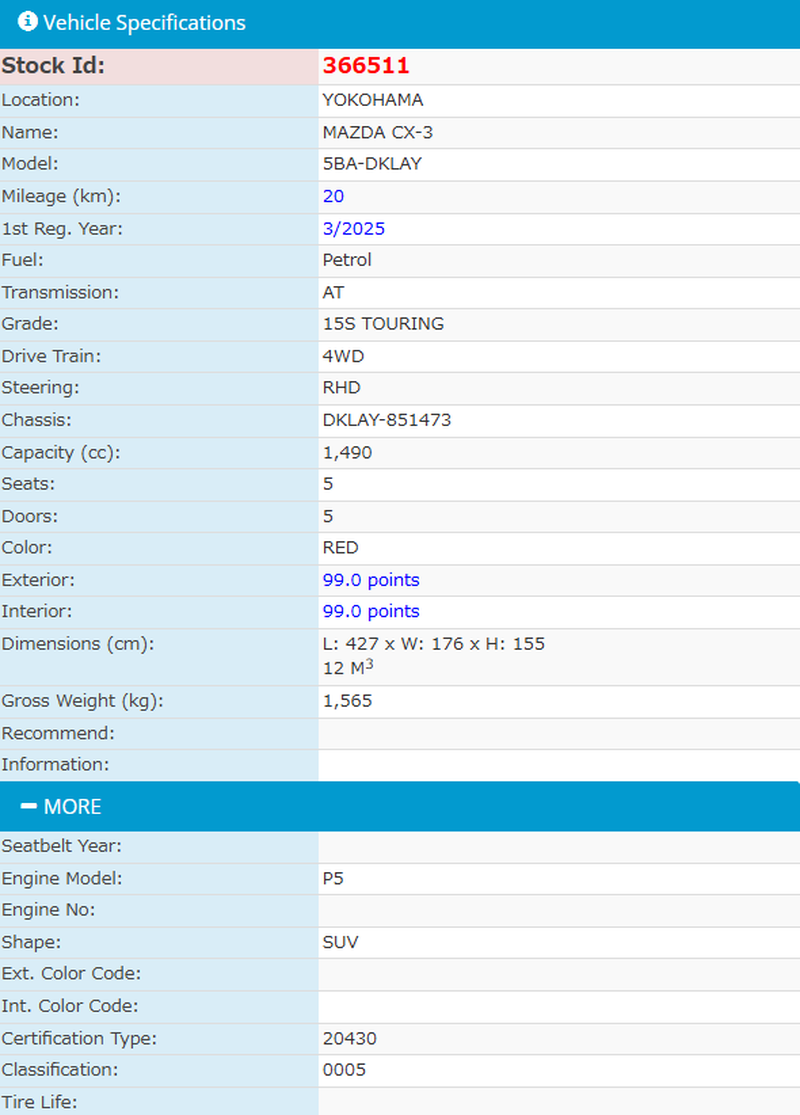800x1115 pixels.
Task: Click the Seats value 5
Action: pos(328,484)
